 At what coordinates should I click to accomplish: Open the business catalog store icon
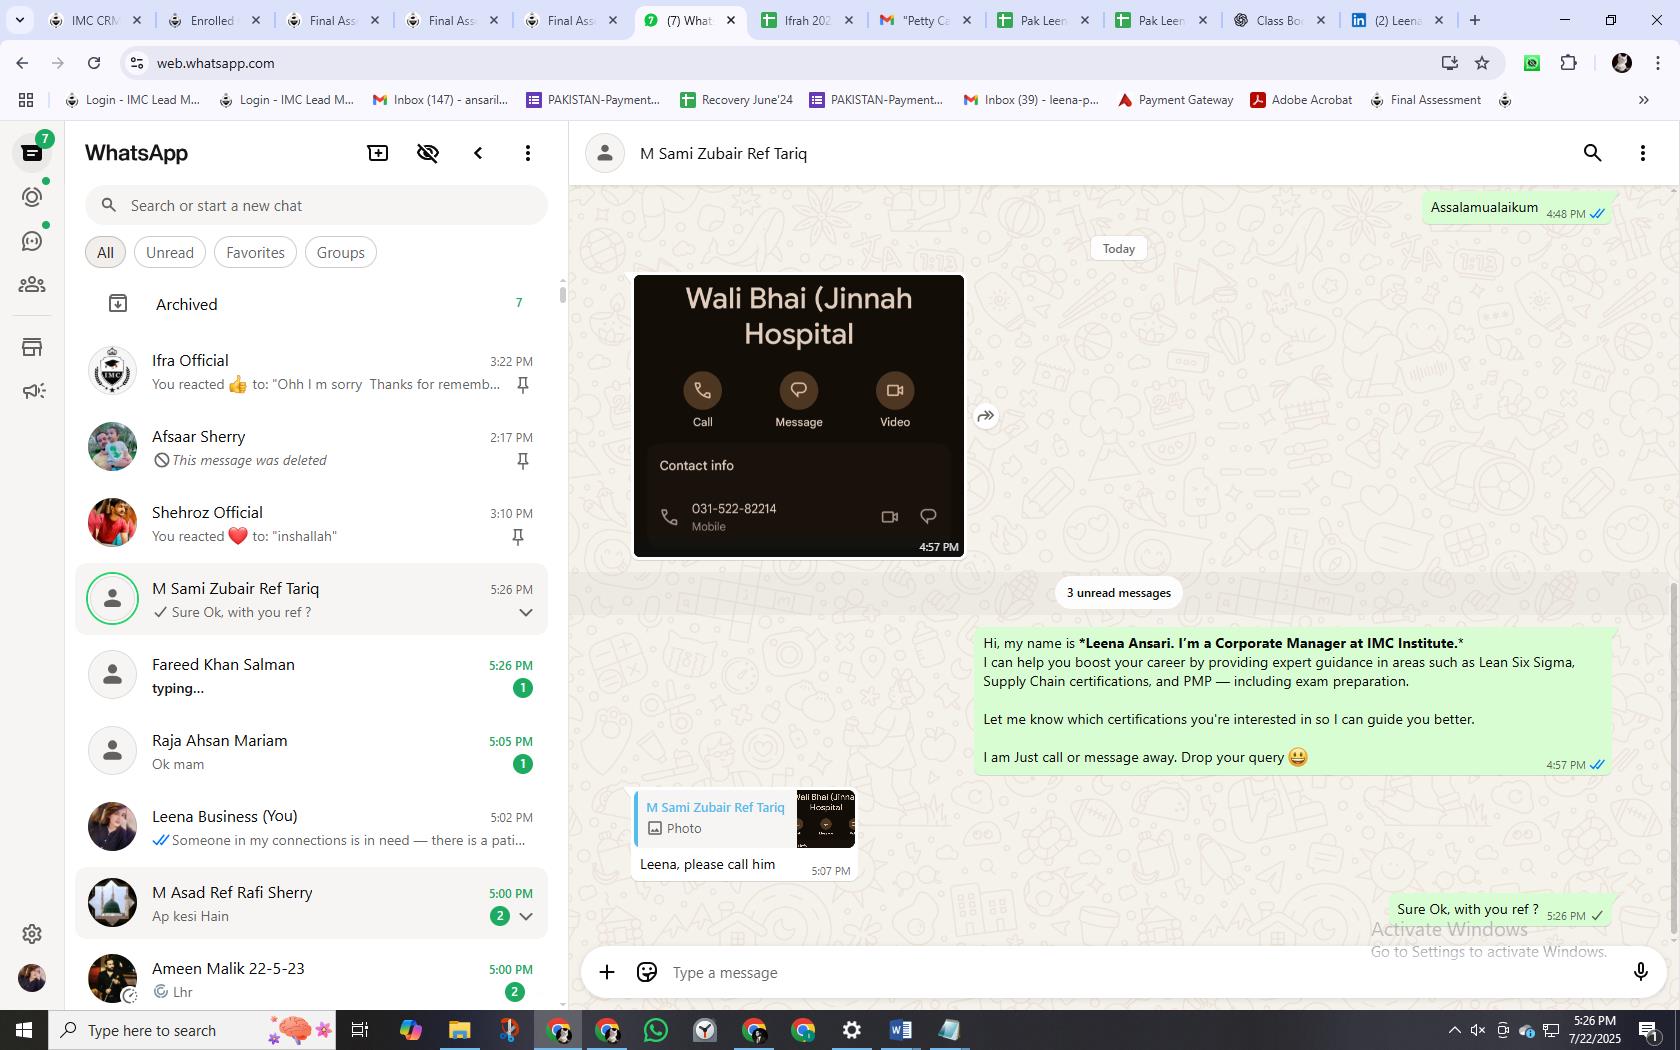[x=32, y=347]
